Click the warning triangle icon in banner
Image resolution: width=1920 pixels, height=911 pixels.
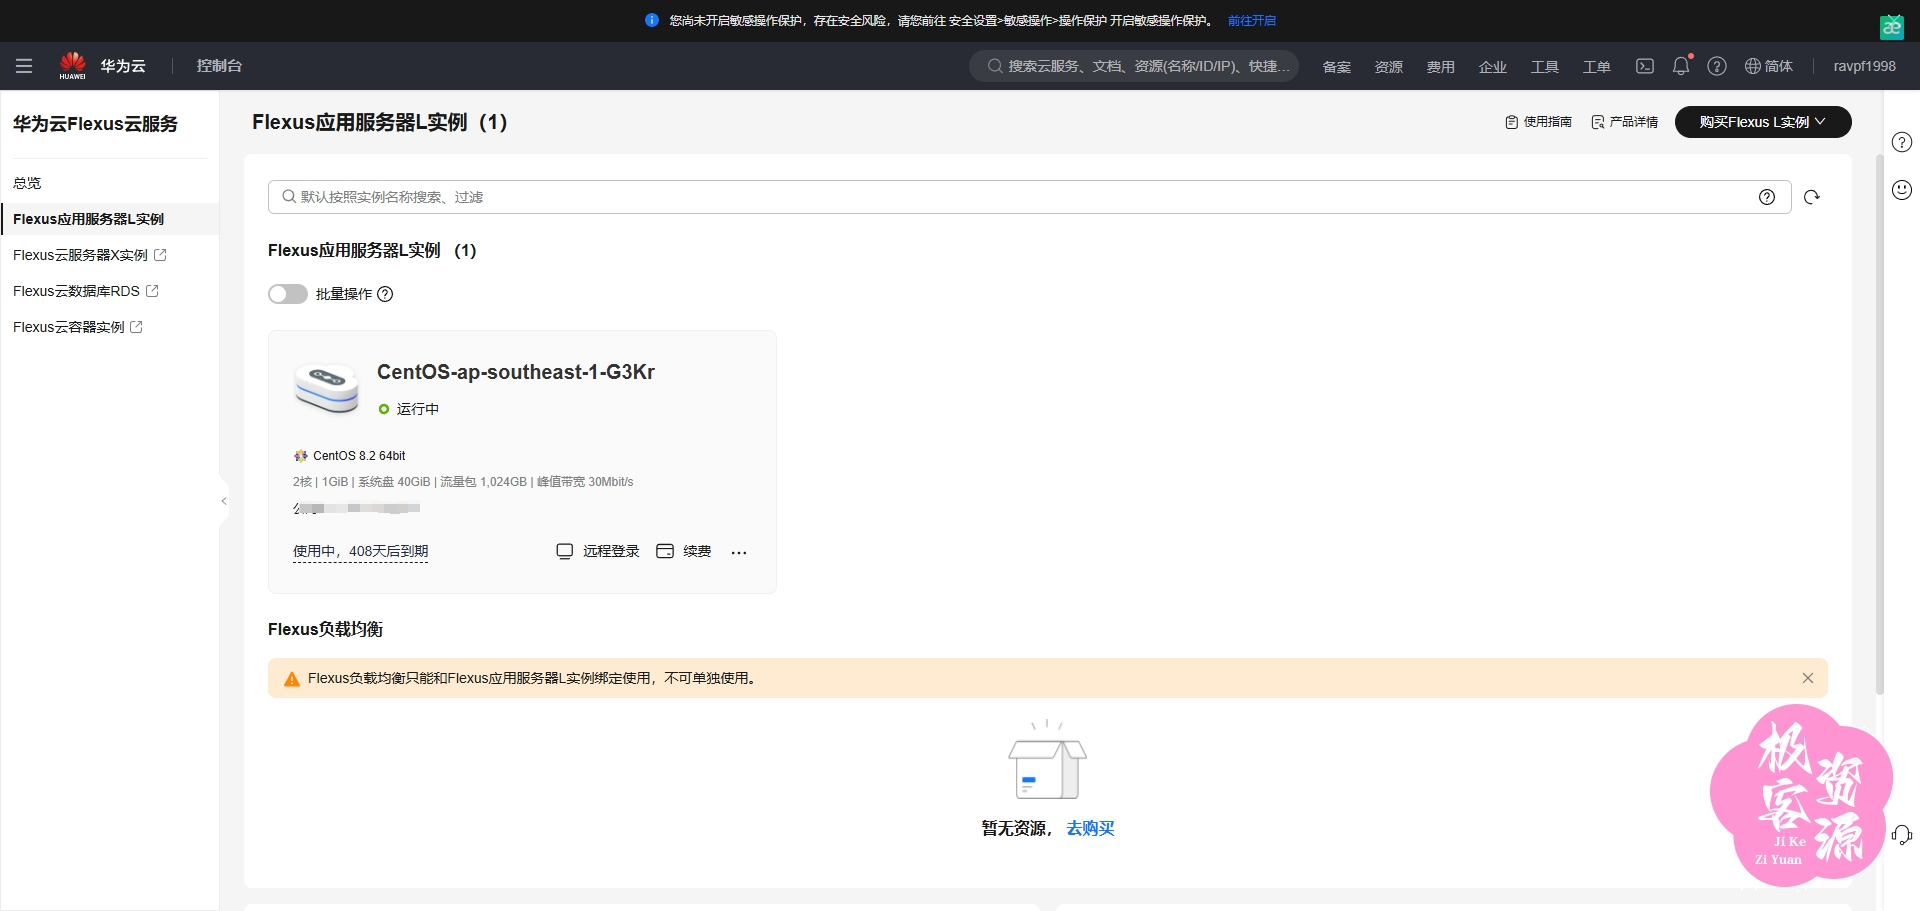[292, 679]
